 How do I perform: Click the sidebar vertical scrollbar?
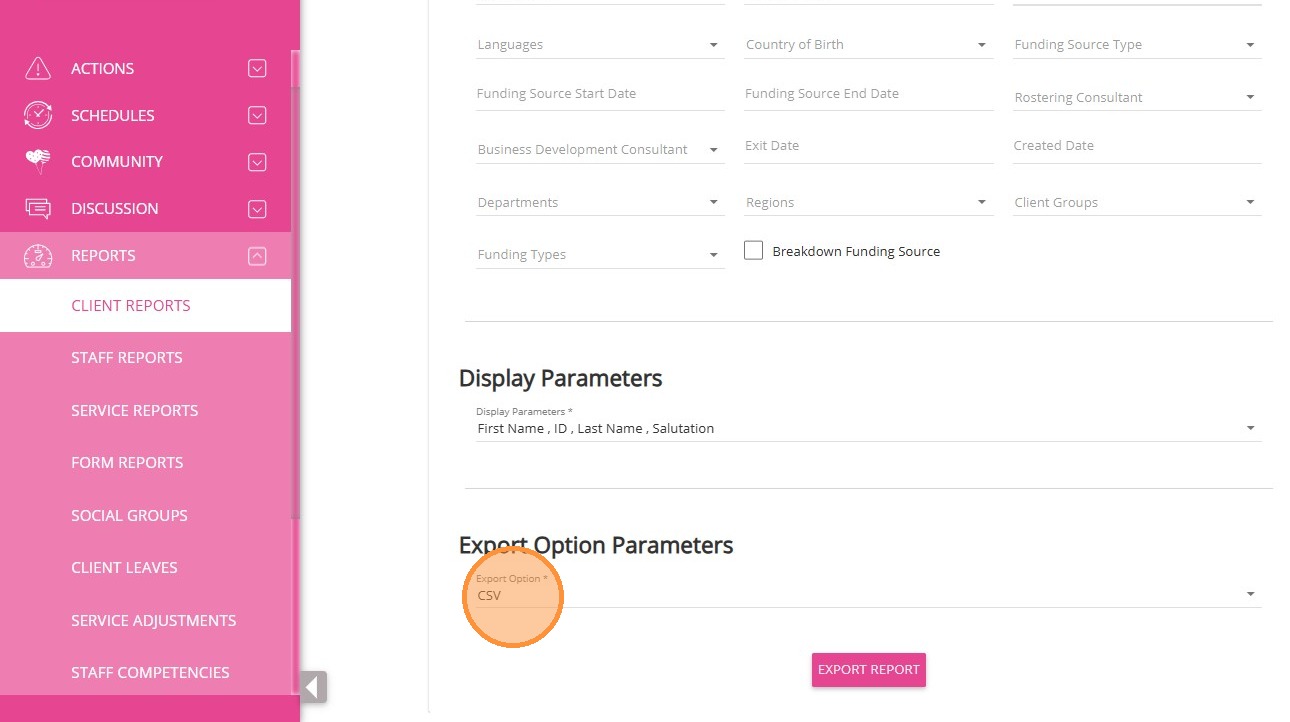tap(295, 300)
